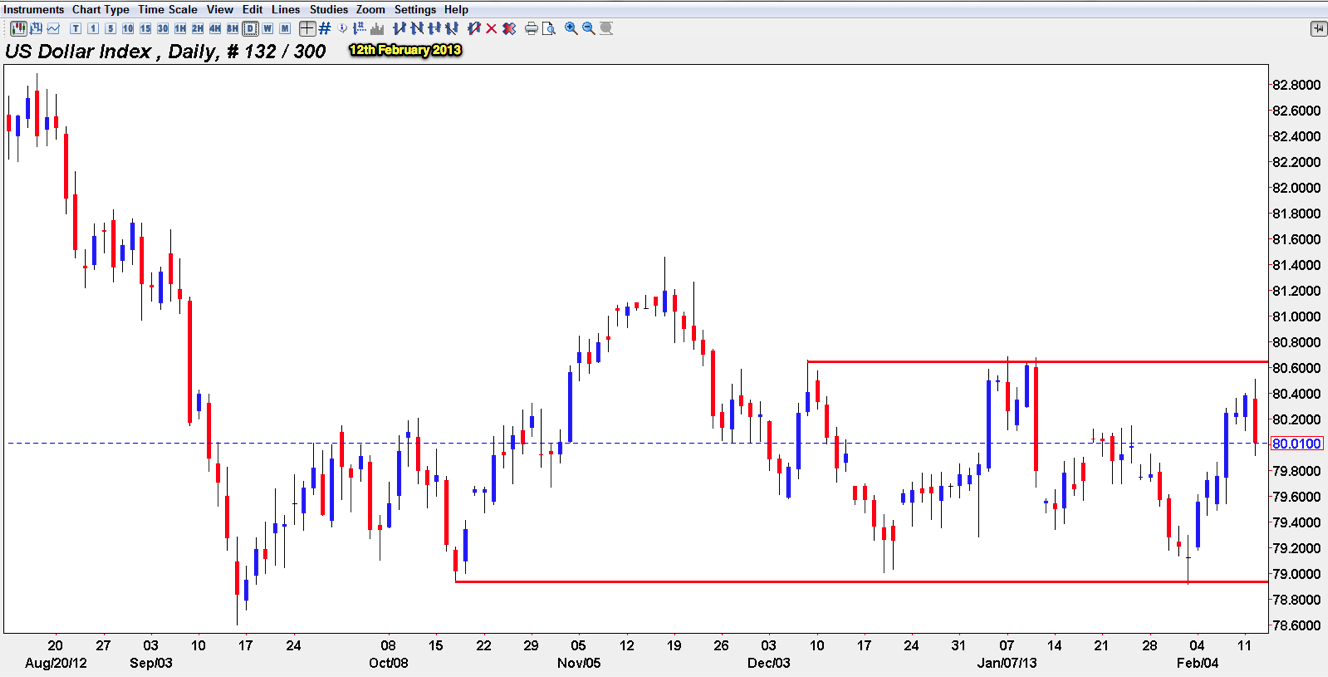The width and height of the screenshot is (1328, 677).
Task: Open the Help menu
Action: click(x=456, y=9)
